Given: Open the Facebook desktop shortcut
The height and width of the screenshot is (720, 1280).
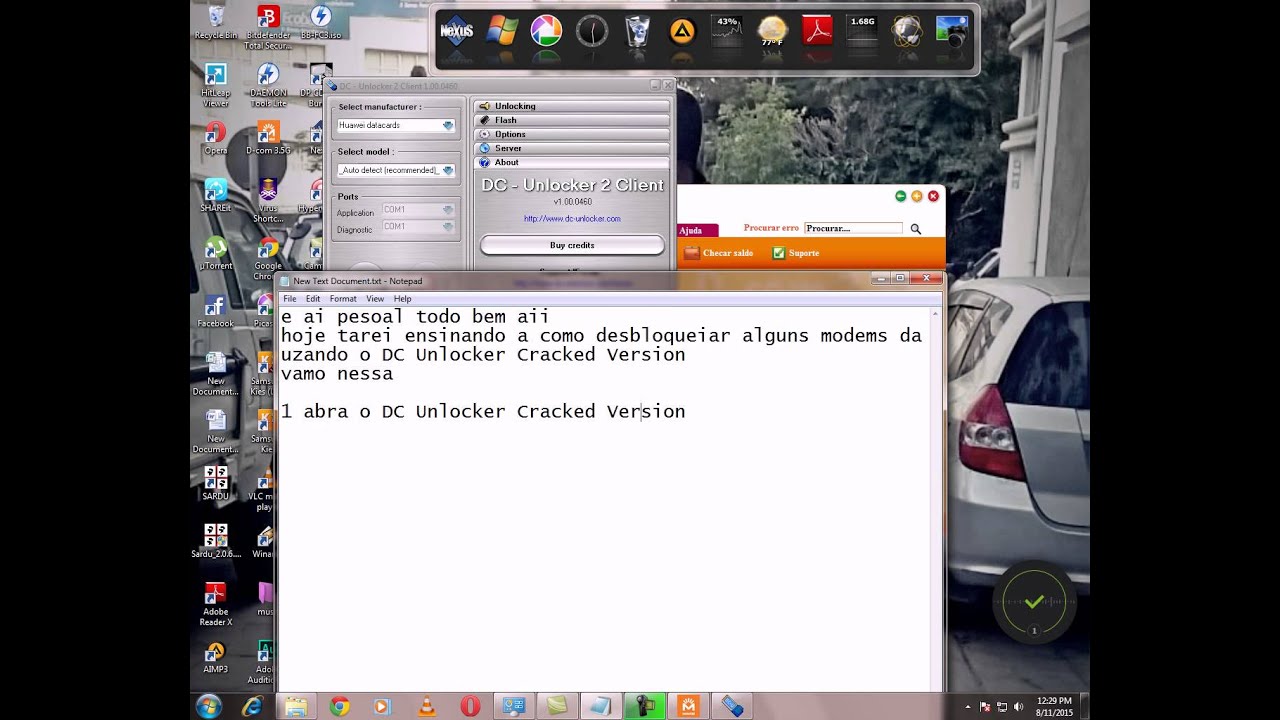Looking at the screenshot, I should (x=215, y=312).
